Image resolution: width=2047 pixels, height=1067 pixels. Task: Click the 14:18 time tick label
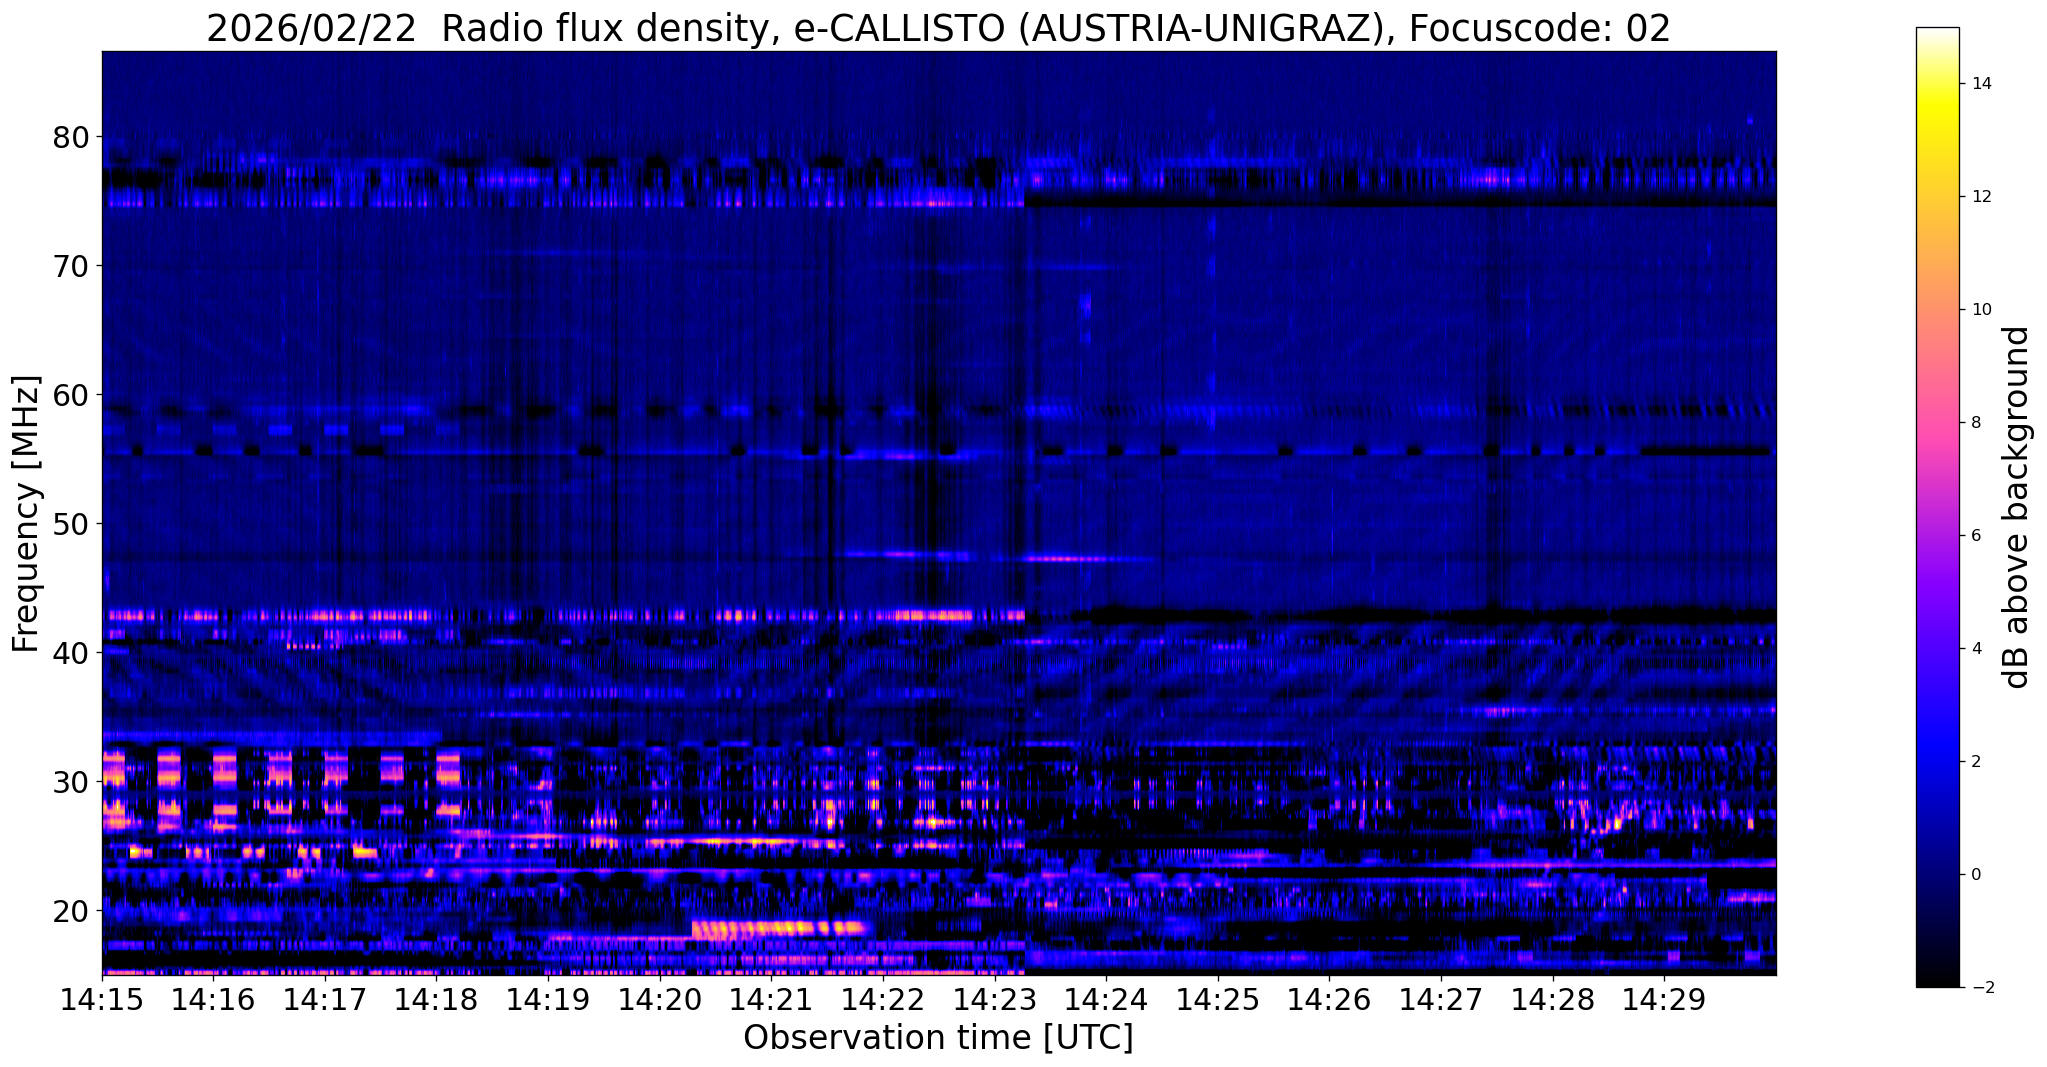click(437, 999)
